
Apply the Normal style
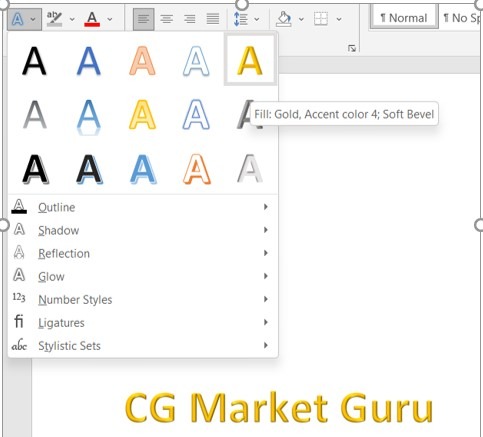coord(404,18)
